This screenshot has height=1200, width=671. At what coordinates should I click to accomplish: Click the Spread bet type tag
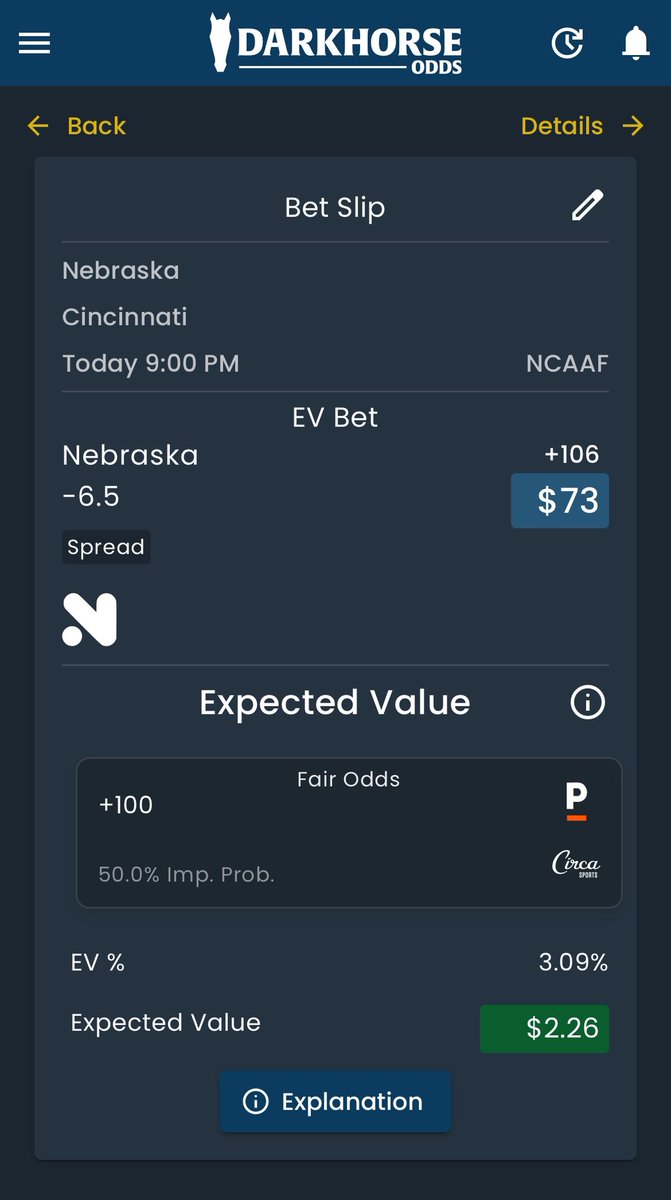(106, 547)
